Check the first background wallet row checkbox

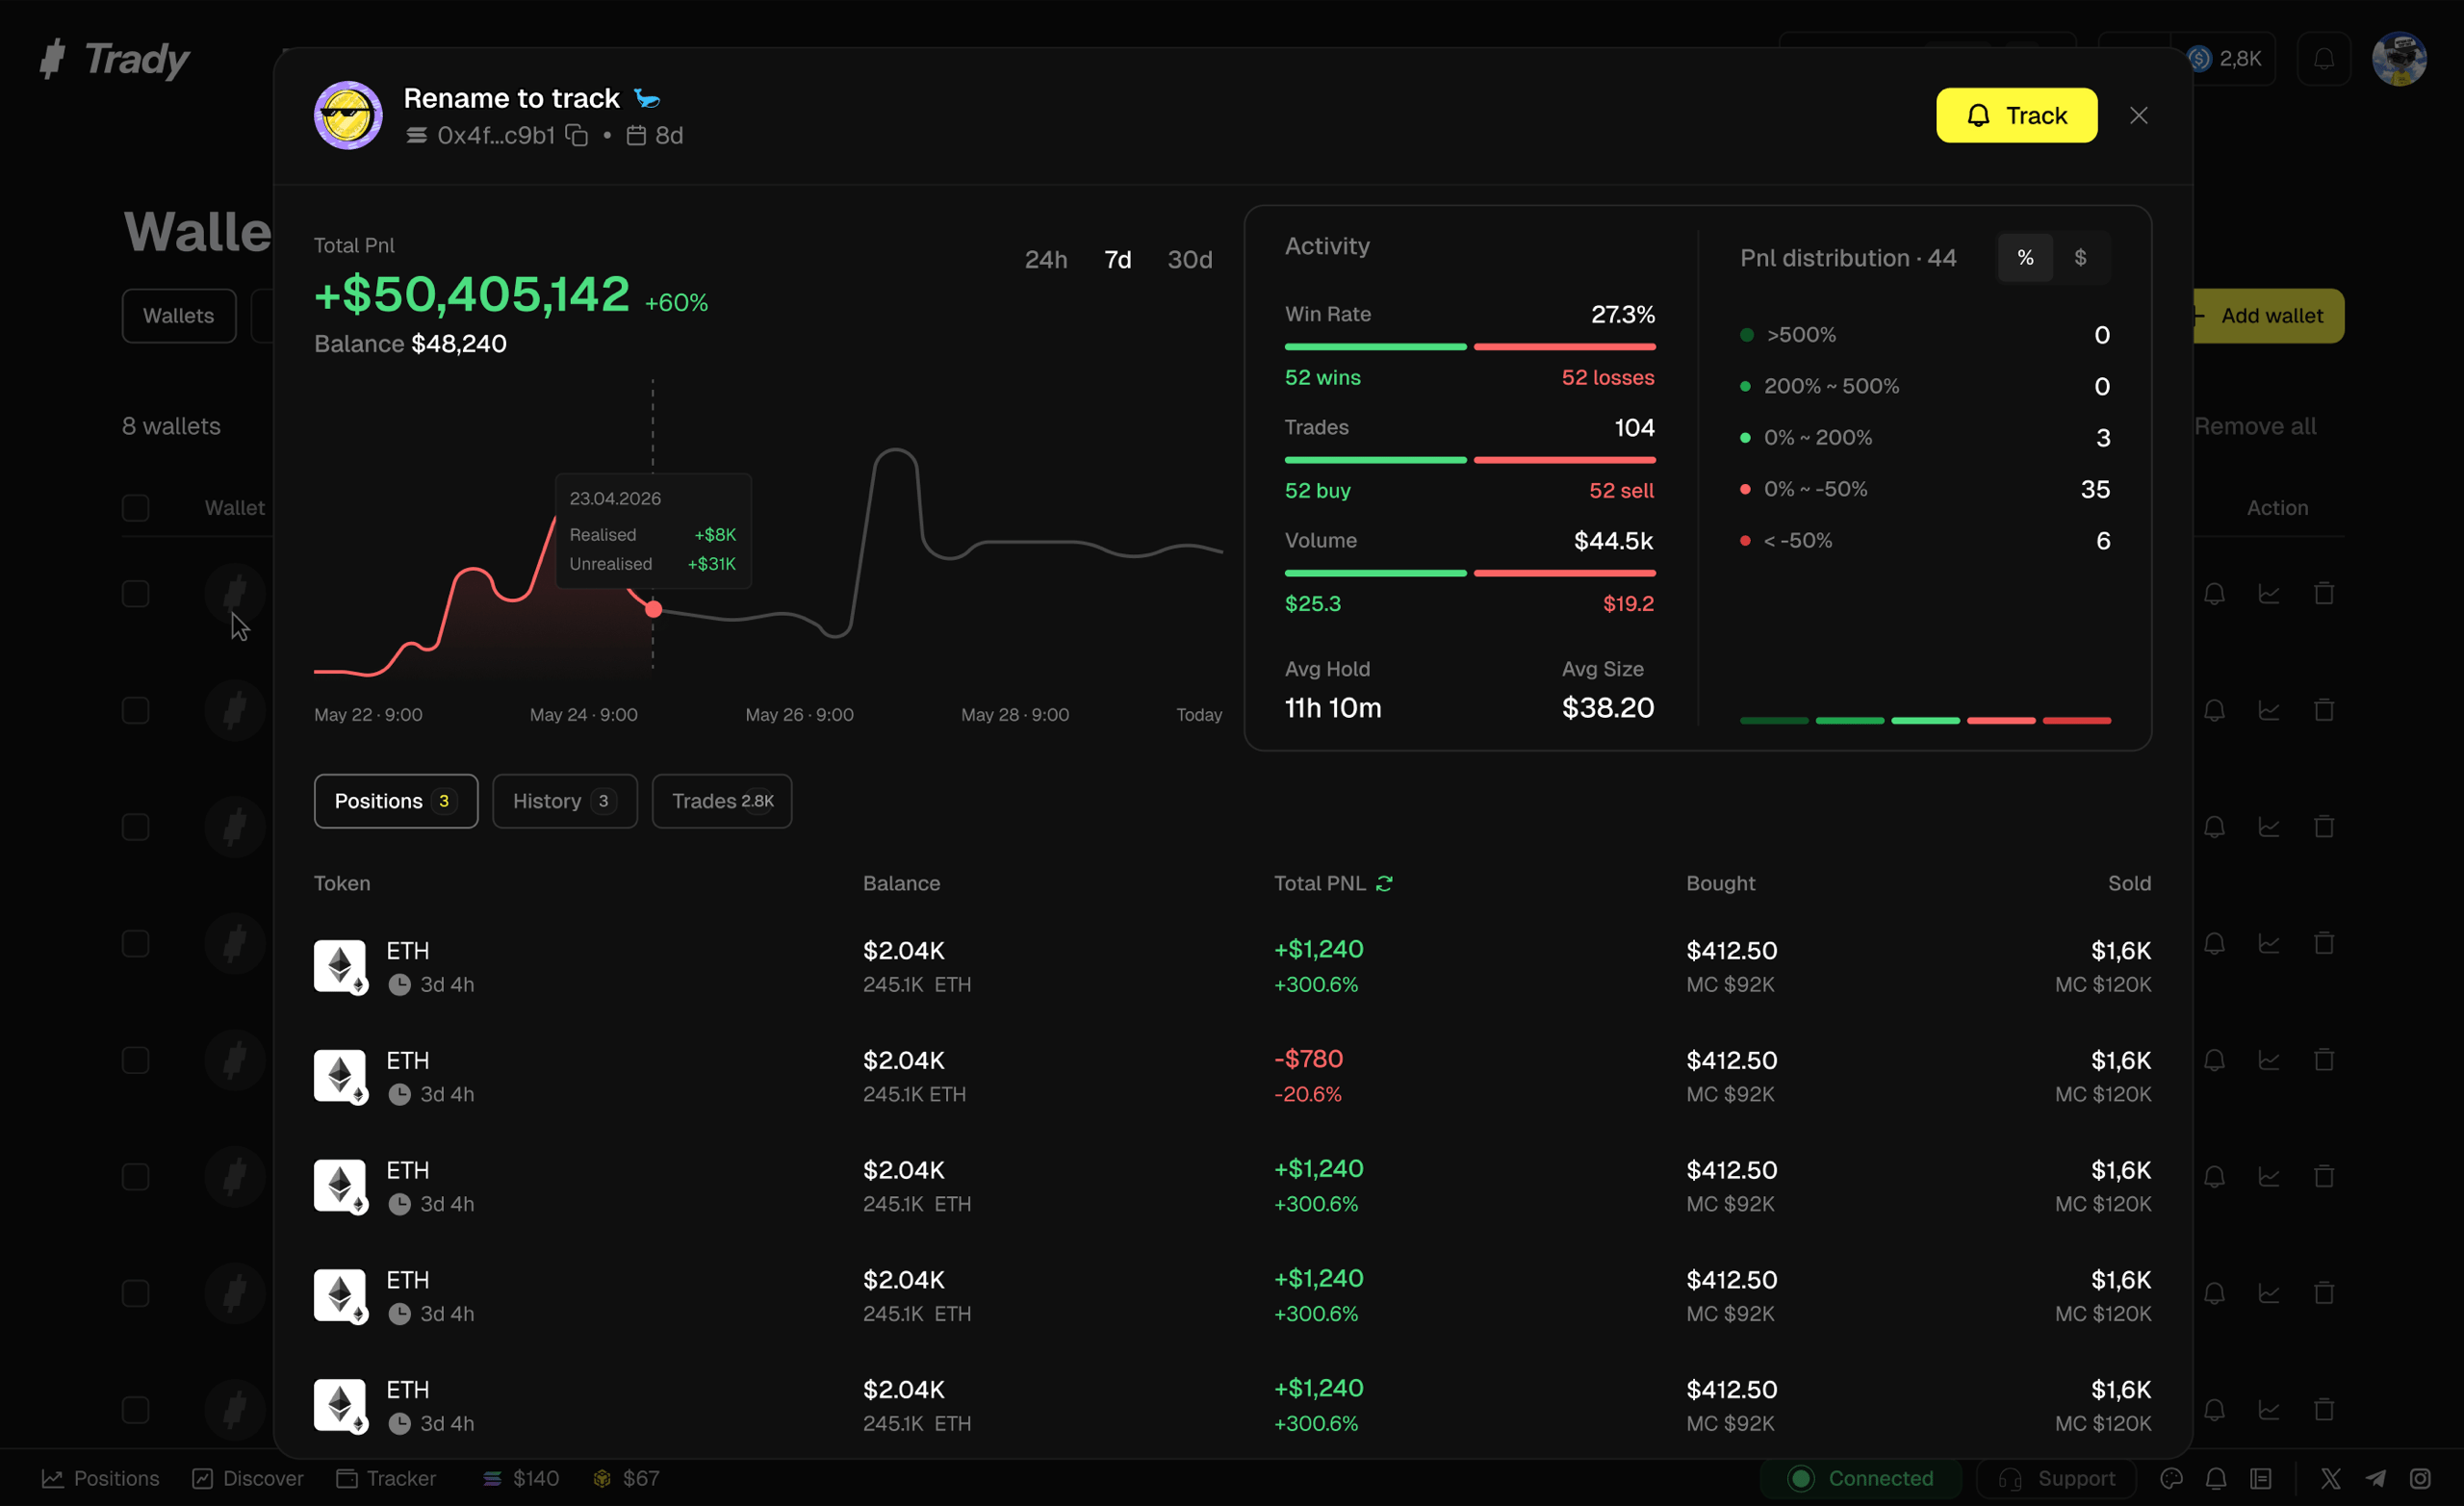point(135,594)
